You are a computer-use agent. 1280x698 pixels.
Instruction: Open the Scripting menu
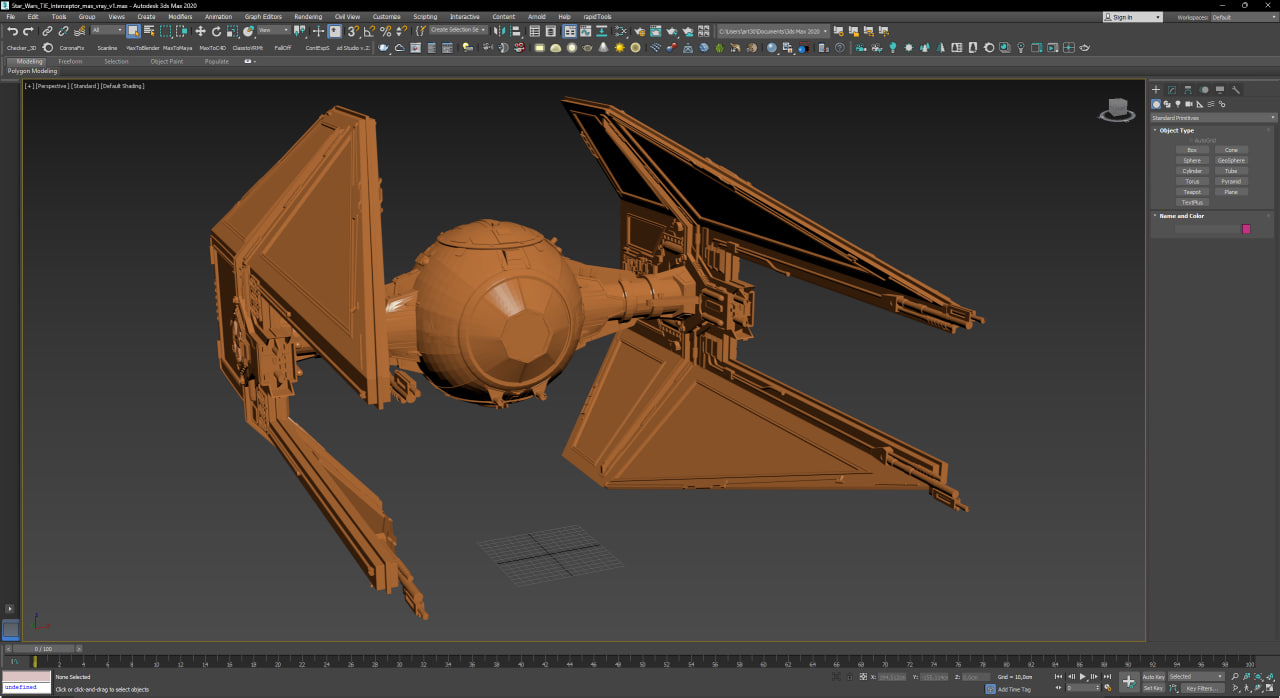pyautogui.click(x=425, y=17)
